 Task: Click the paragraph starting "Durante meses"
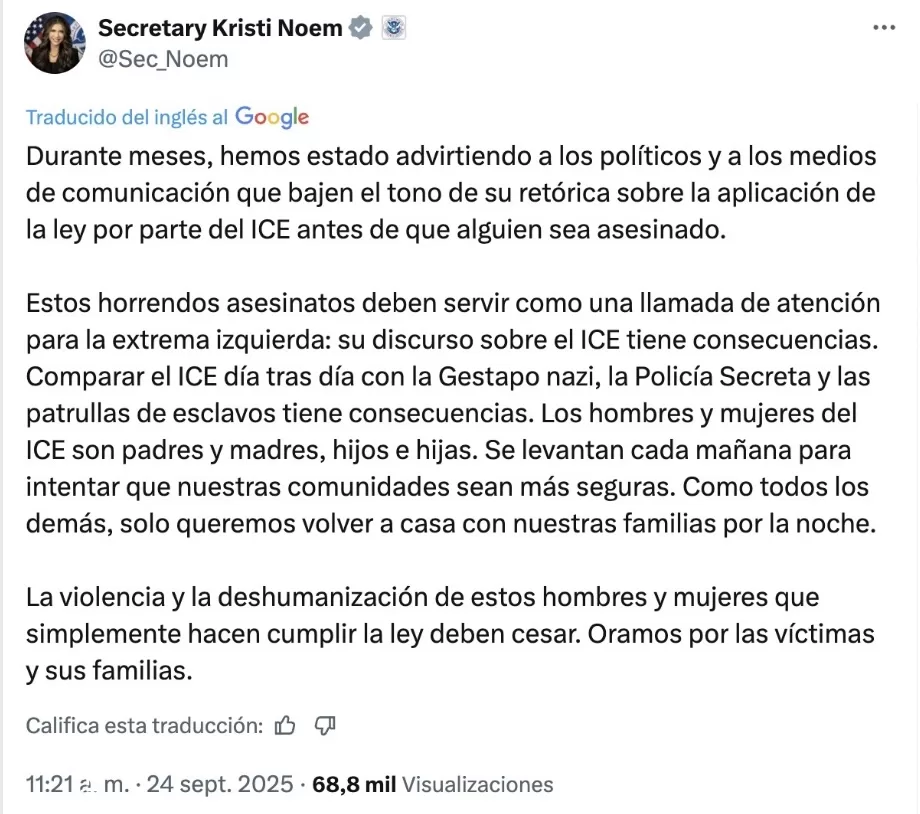tap(450, 193)
